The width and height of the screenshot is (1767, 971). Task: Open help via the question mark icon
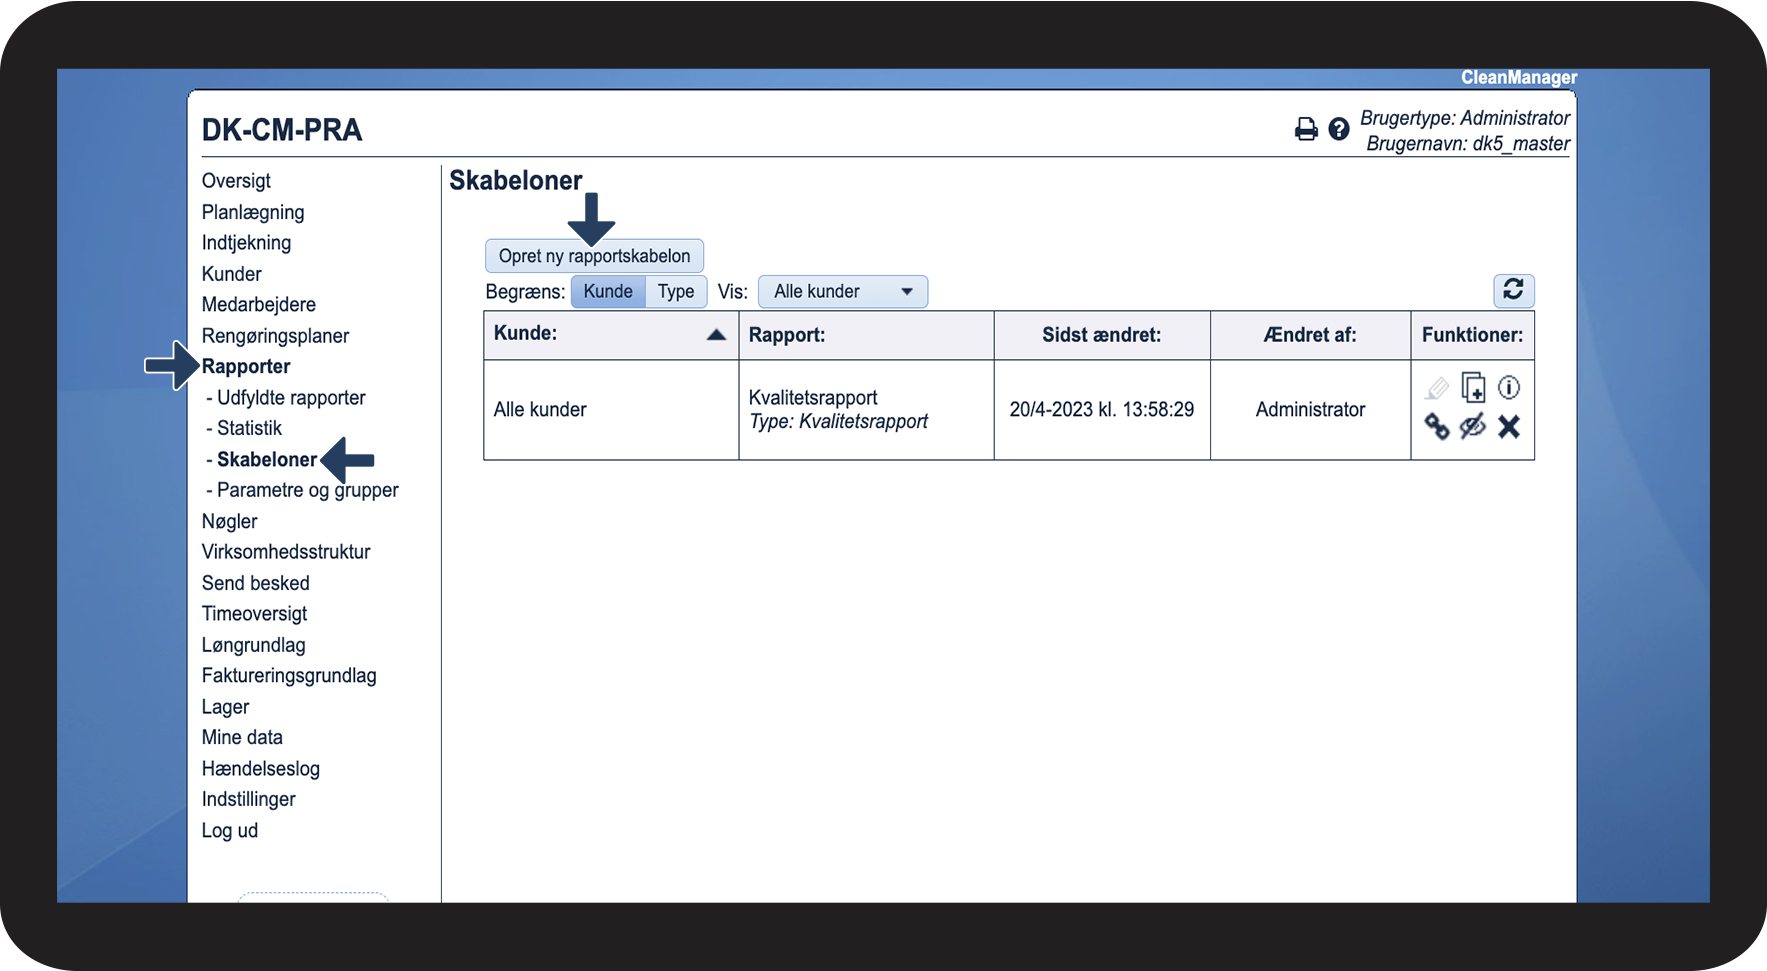point(1339,129)
